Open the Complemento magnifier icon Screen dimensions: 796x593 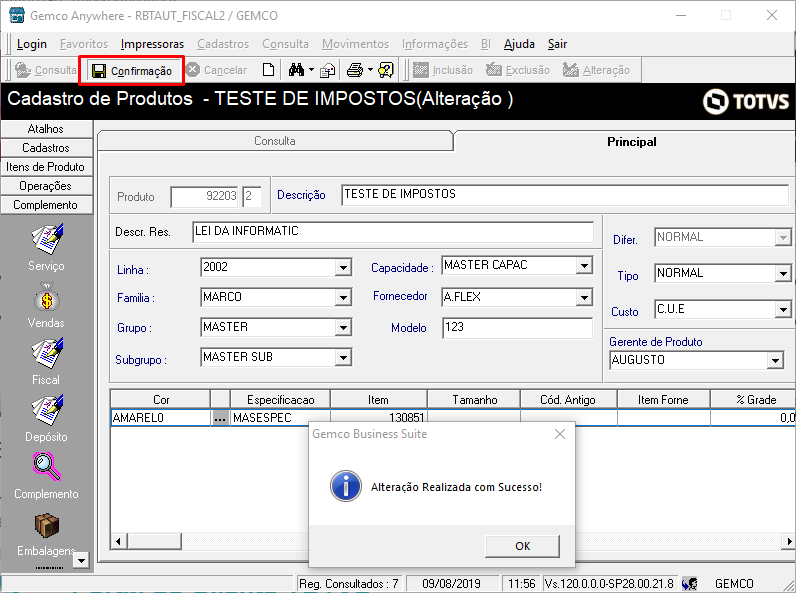tap(47, 467)
